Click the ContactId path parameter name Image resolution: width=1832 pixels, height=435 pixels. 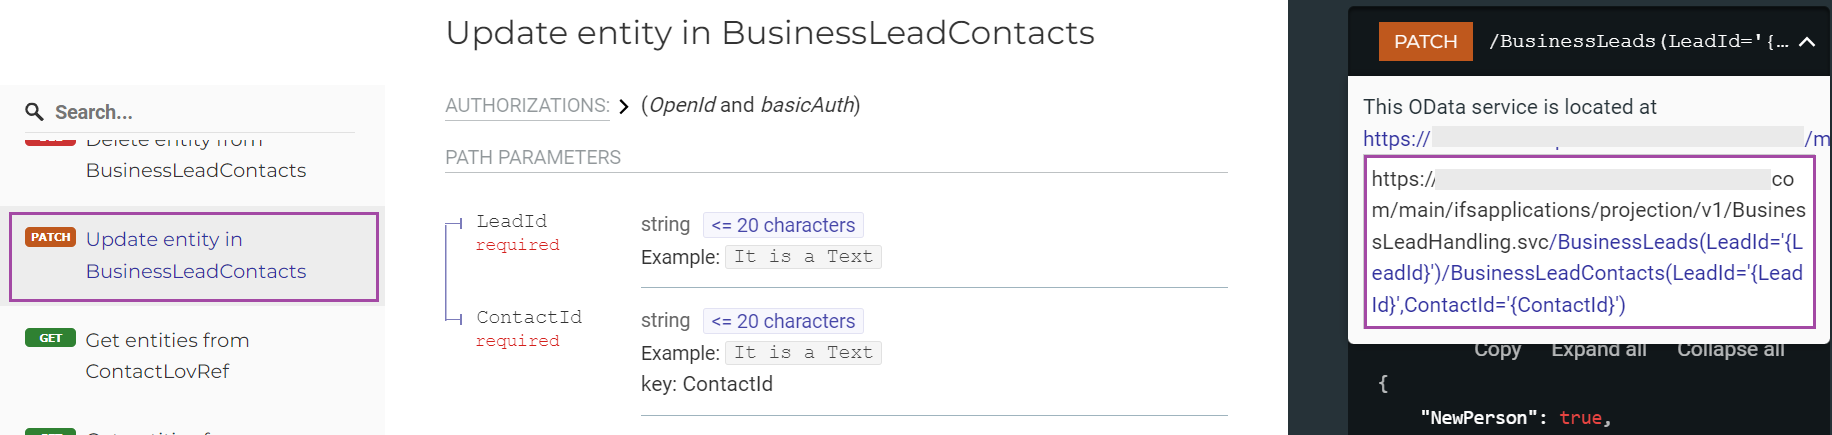528,317
